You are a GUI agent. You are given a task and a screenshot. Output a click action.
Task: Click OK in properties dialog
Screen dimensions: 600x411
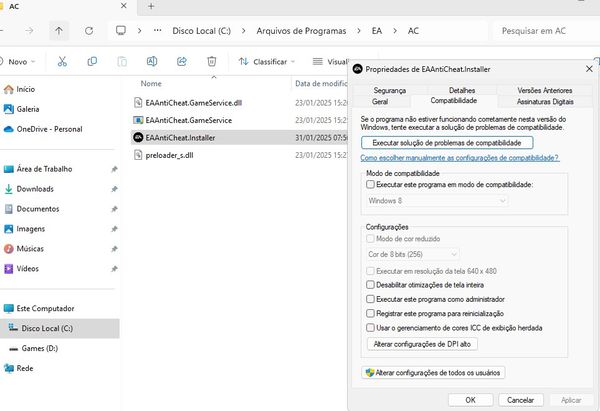(x=471, y=400)
